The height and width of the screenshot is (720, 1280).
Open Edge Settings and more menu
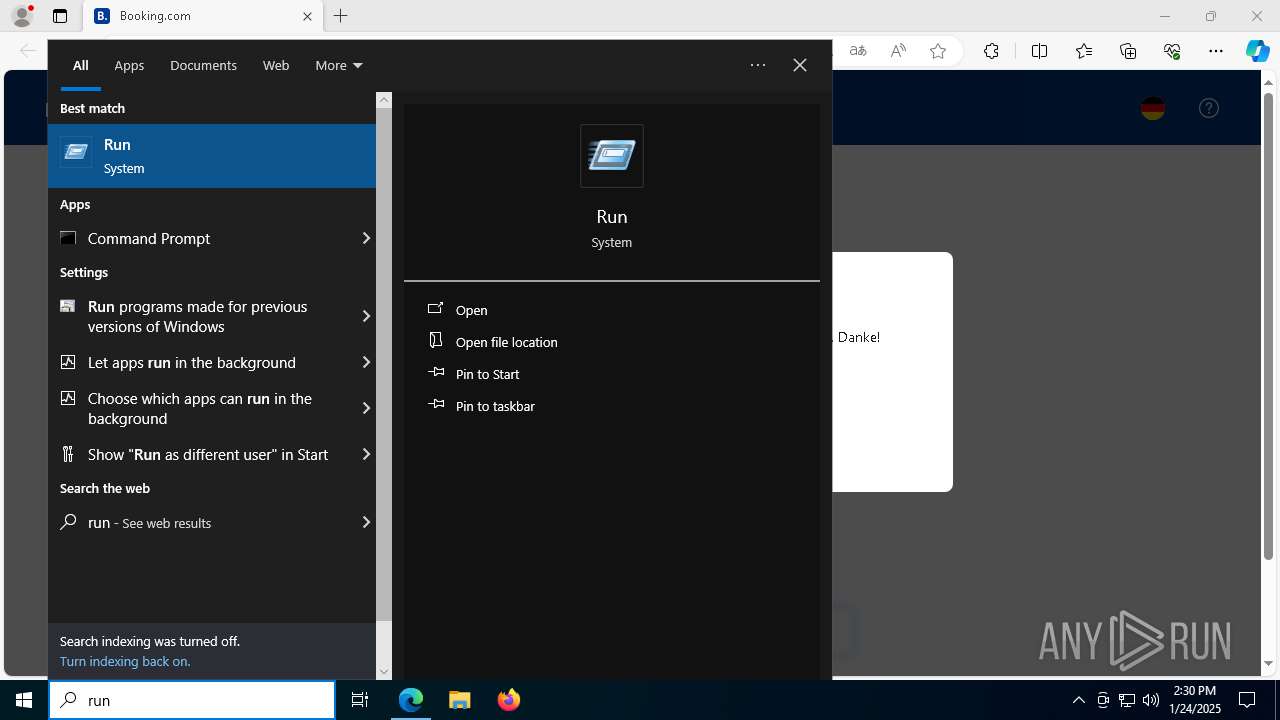pos(1216,51)
